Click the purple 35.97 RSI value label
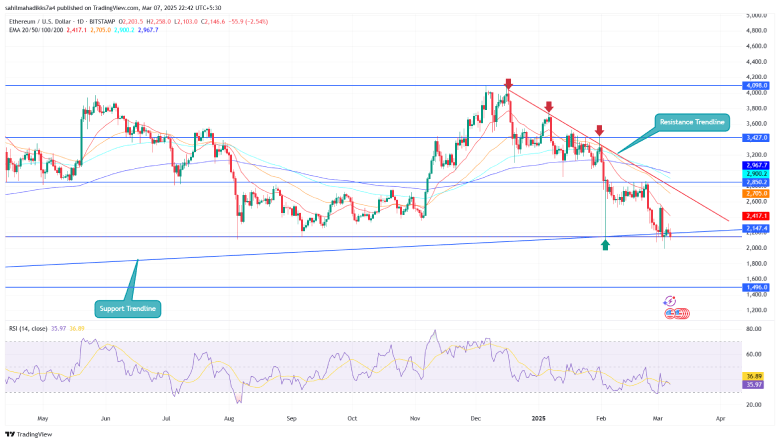Screen dimensions: 780x443 755,385
